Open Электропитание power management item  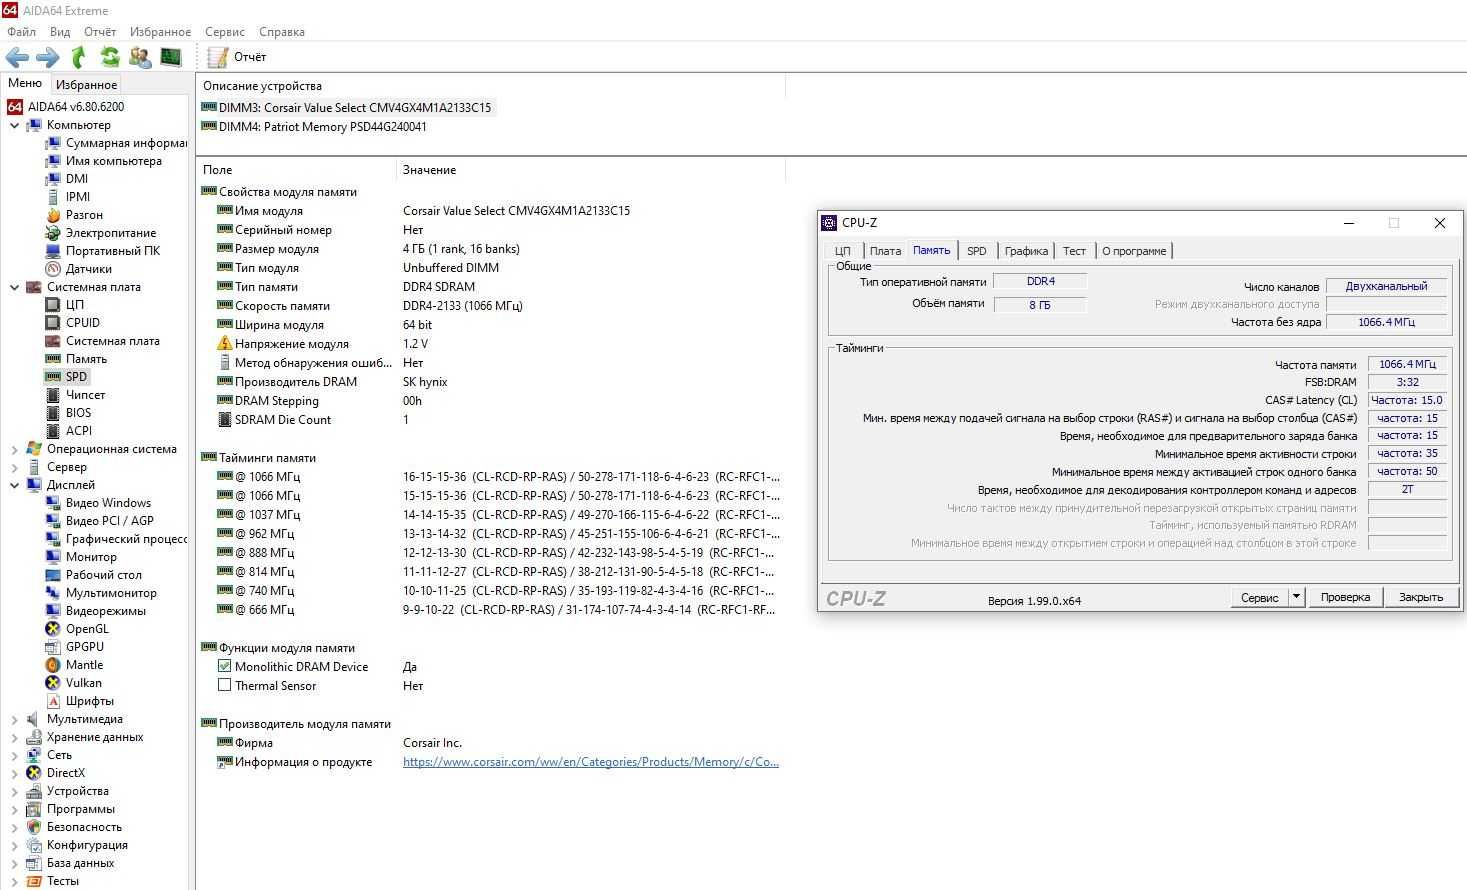click(x=110, y=233)
